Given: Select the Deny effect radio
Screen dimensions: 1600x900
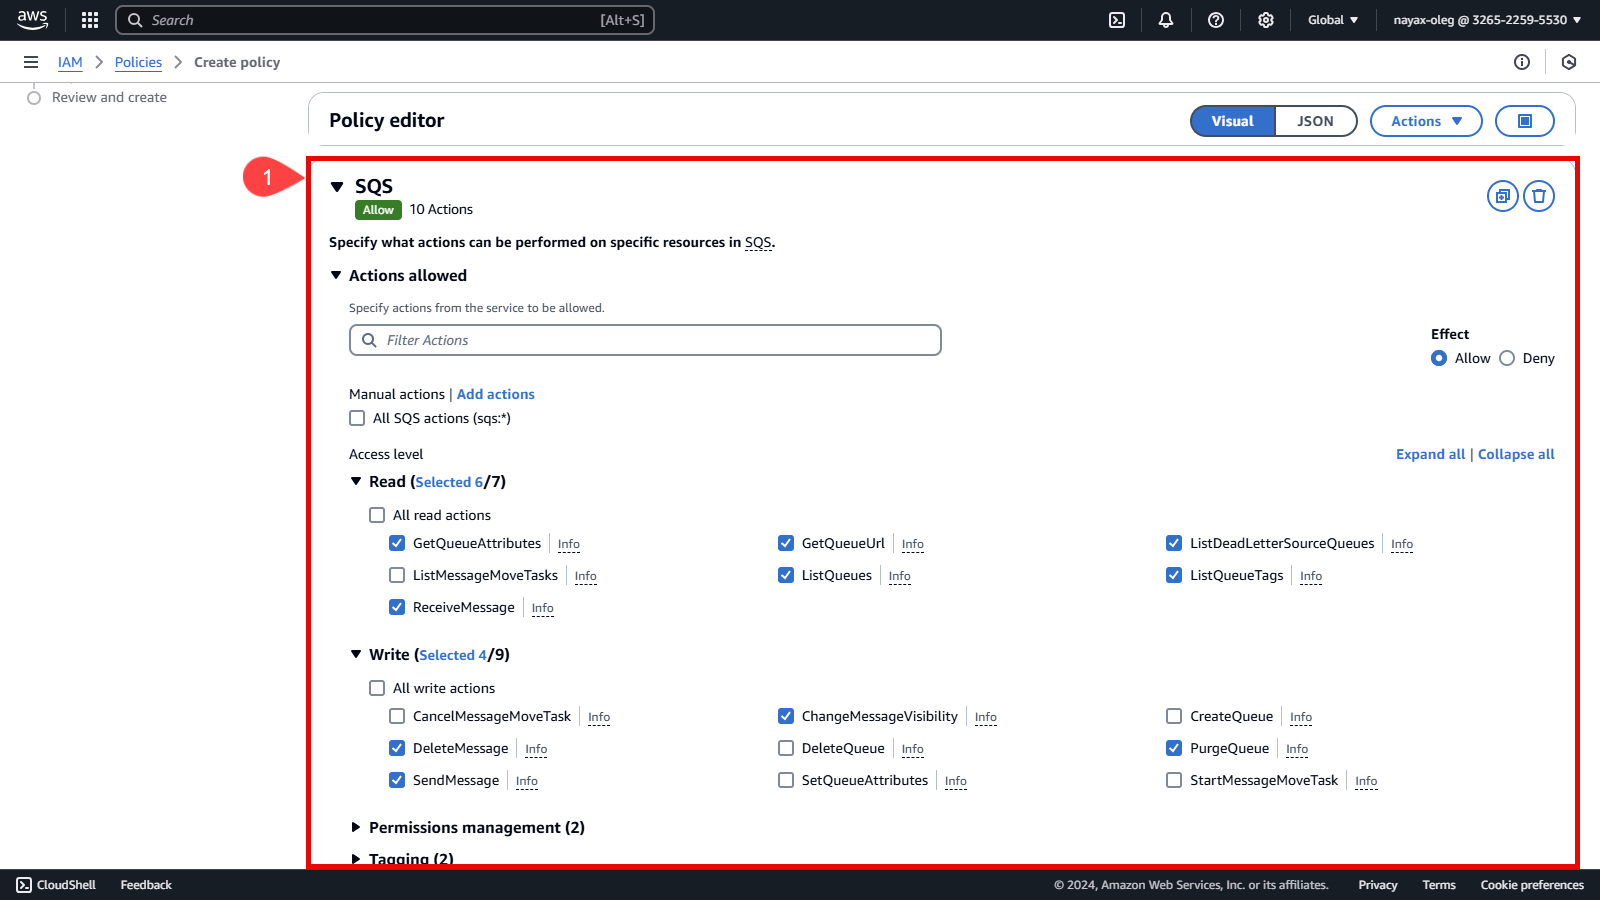Looking at the screenshot, I should click(1507, 358).
